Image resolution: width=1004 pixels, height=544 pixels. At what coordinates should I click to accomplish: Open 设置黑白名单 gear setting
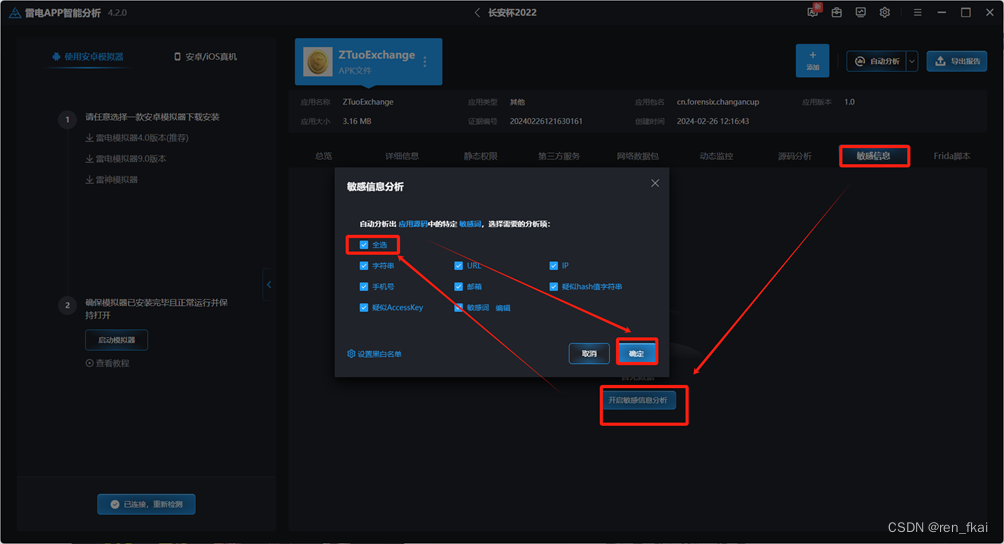[375, 354]
